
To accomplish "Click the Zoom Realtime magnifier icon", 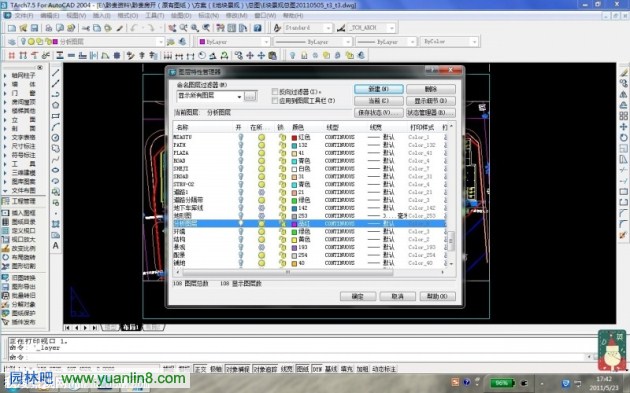I will pyautogui.click(x=184, y=28).
